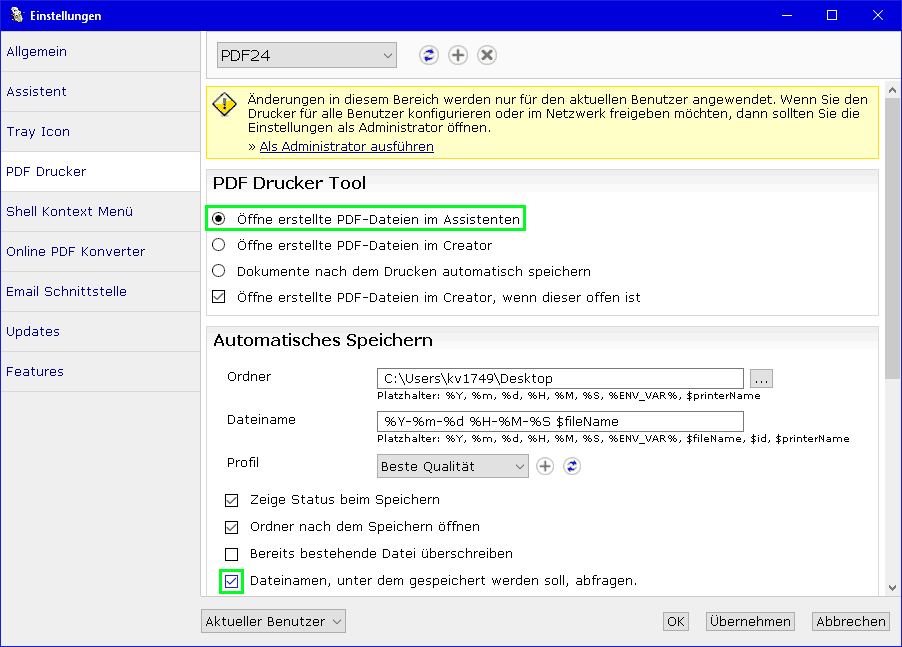This screenshot has width=902, height=647.
Task: Click the 'Als Administrator ausführen' link
Action: (x=346, y=146)
